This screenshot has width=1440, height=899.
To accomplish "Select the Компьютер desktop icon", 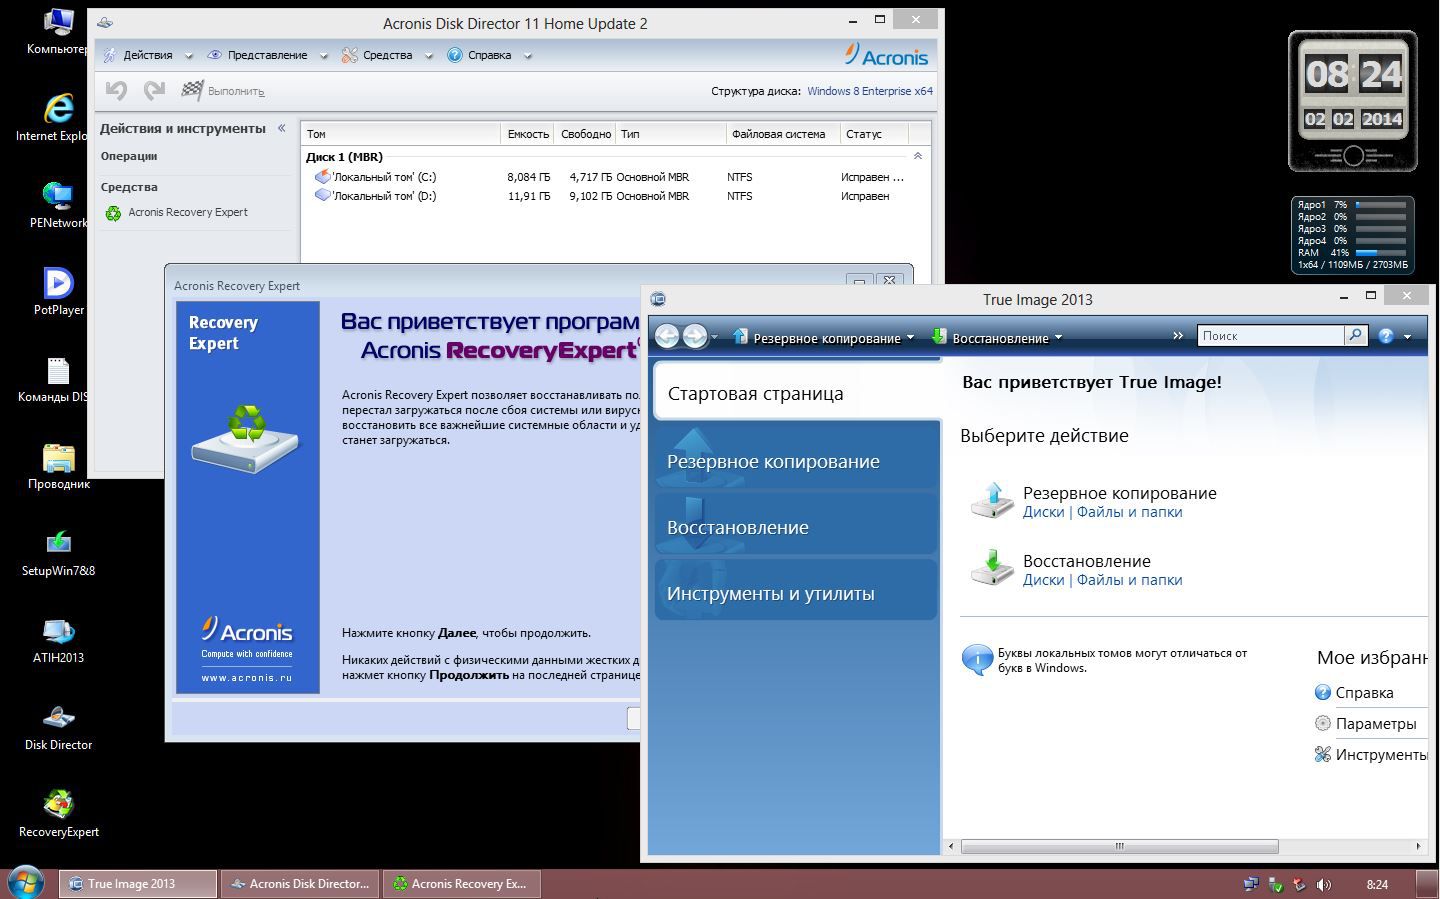I will [58, 30].
